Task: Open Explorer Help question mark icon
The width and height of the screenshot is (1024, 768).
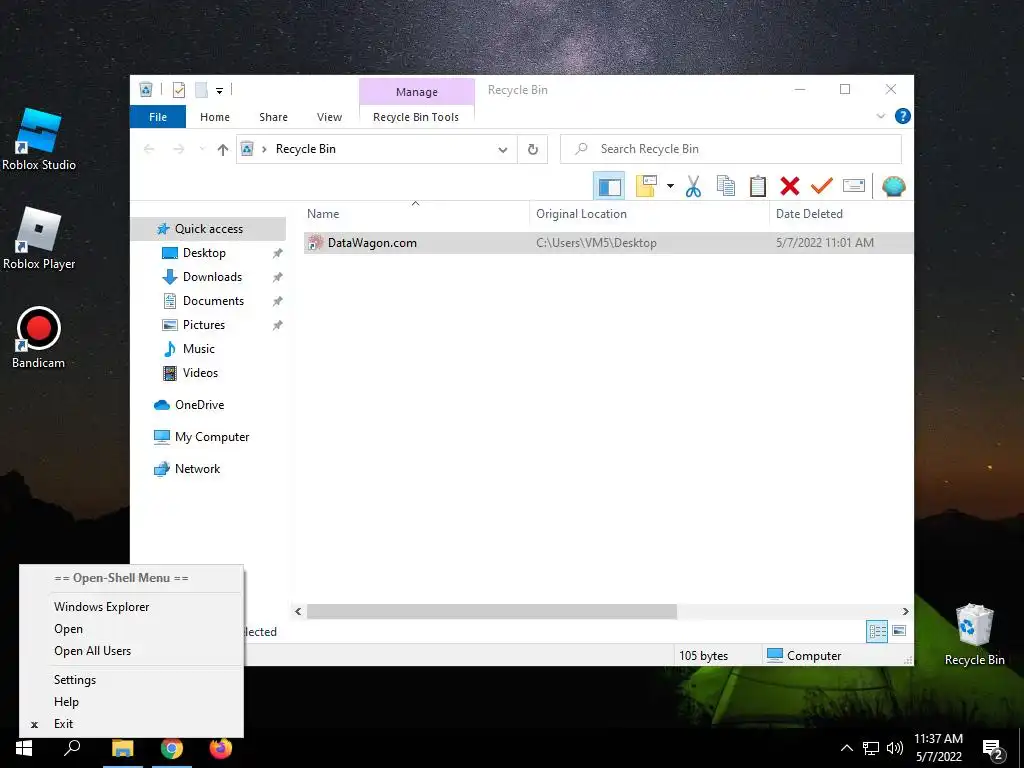Action: click(x=903, y=116)
